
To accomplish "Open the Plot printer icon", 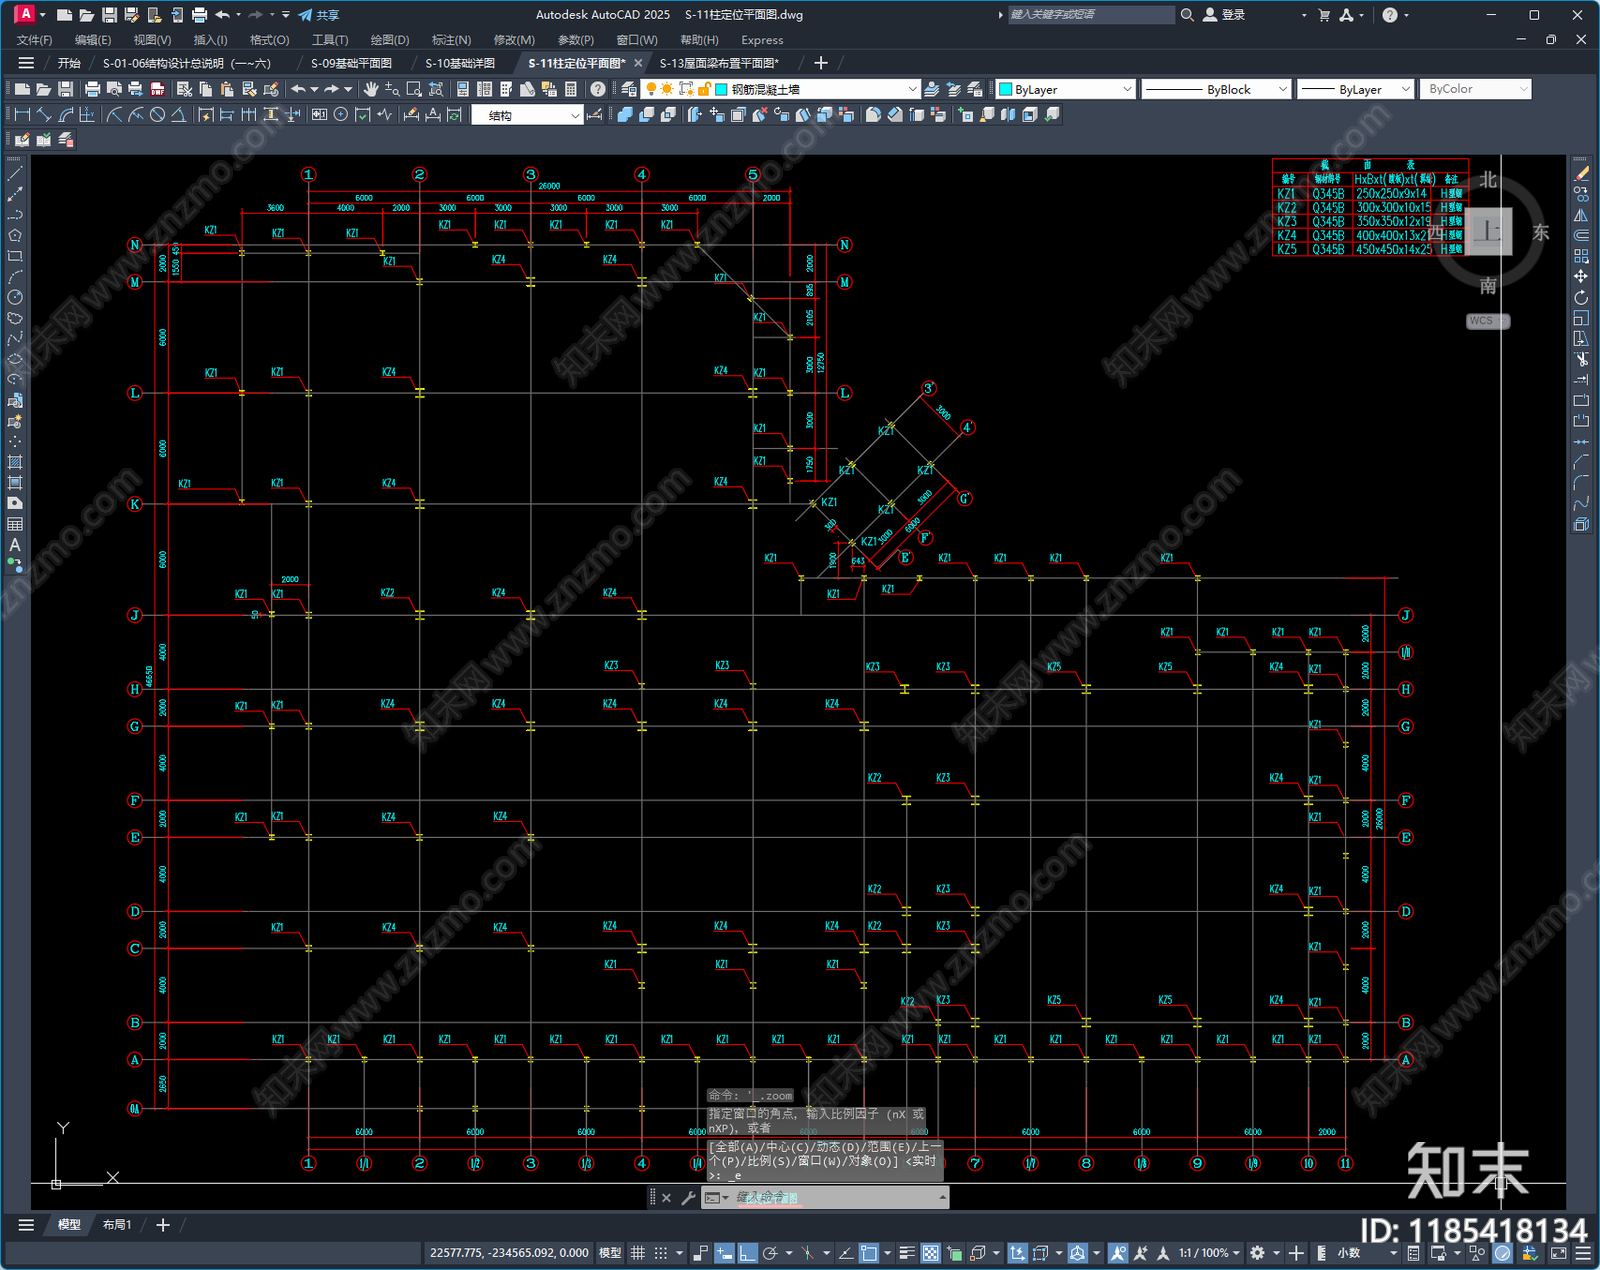I will coord(92,89).
